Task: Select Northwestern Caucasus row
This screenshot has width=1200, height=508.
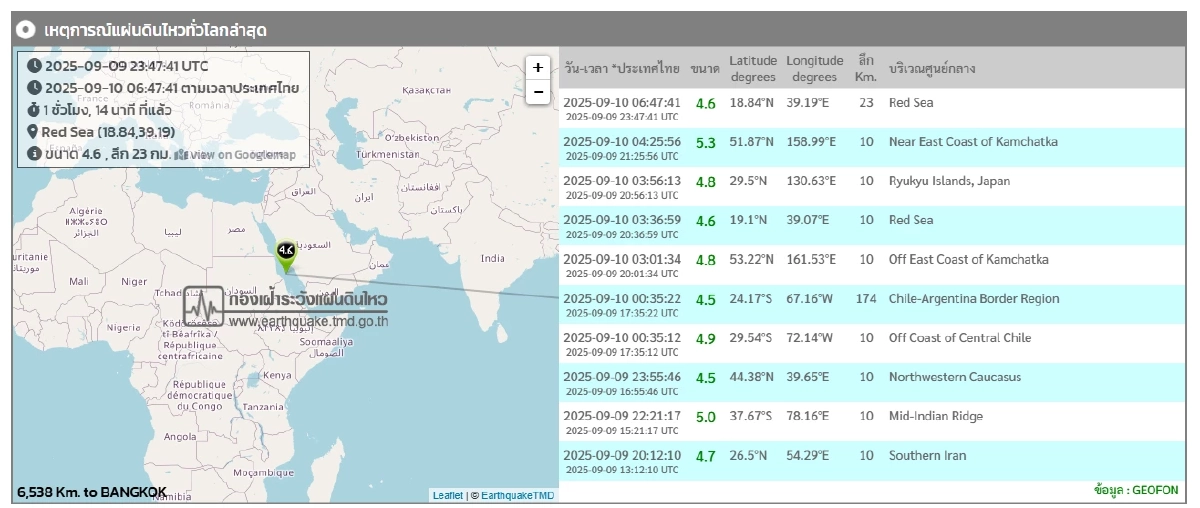Action: coord(870,382)
